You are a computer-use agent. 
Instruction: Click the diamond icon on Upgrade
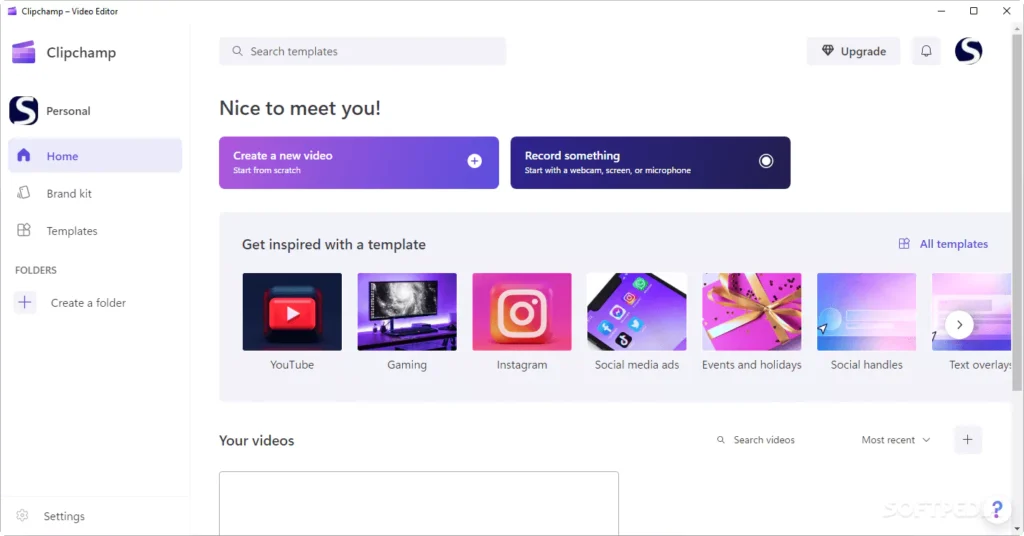point(827,50)
